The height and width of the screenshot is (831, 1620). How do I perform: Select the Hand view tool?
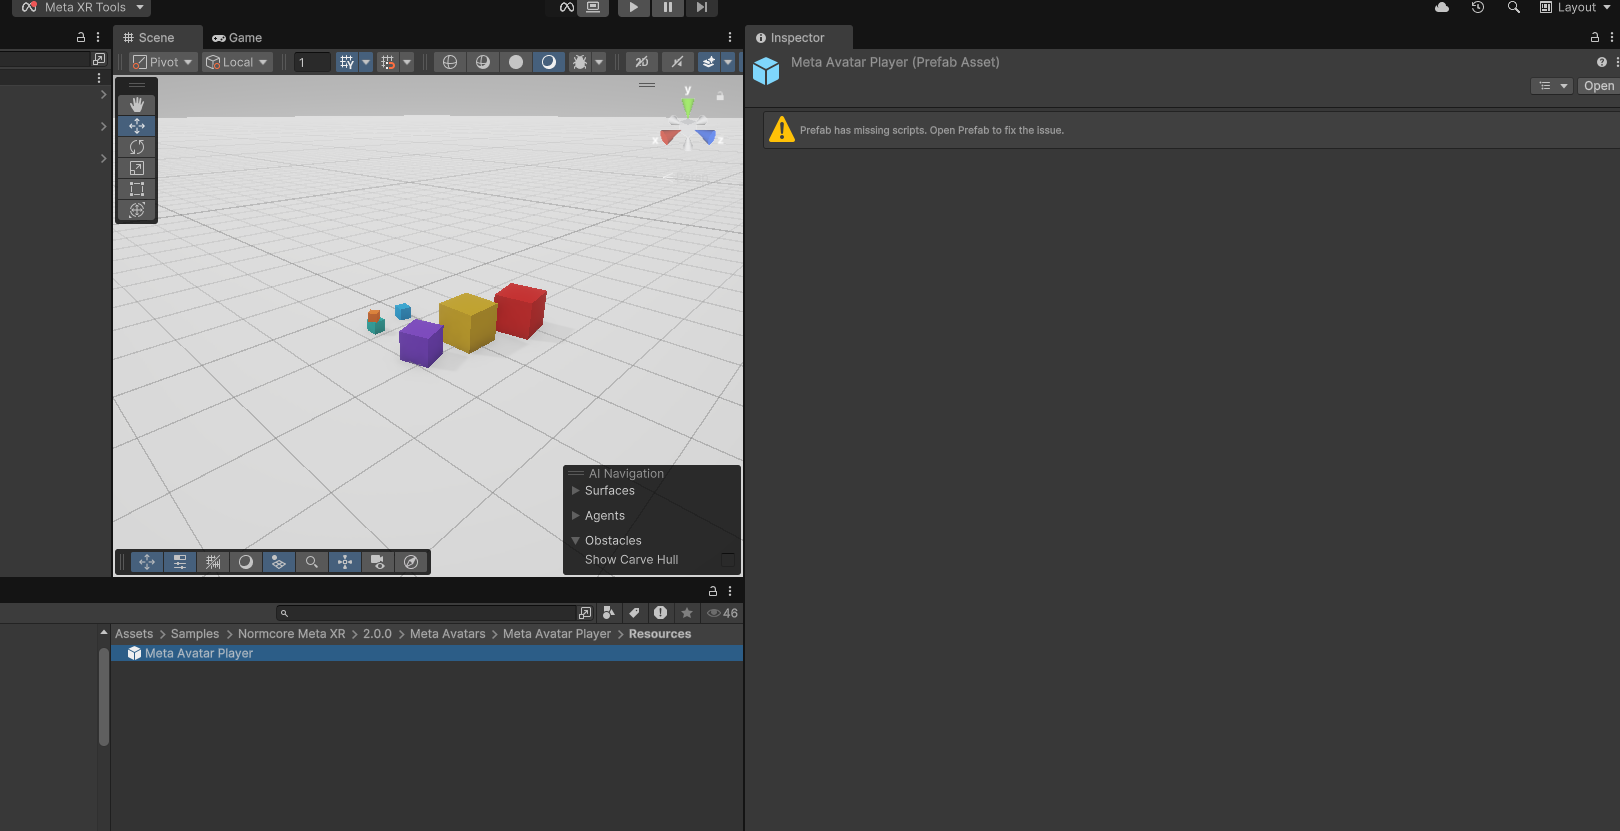(137, 105)
